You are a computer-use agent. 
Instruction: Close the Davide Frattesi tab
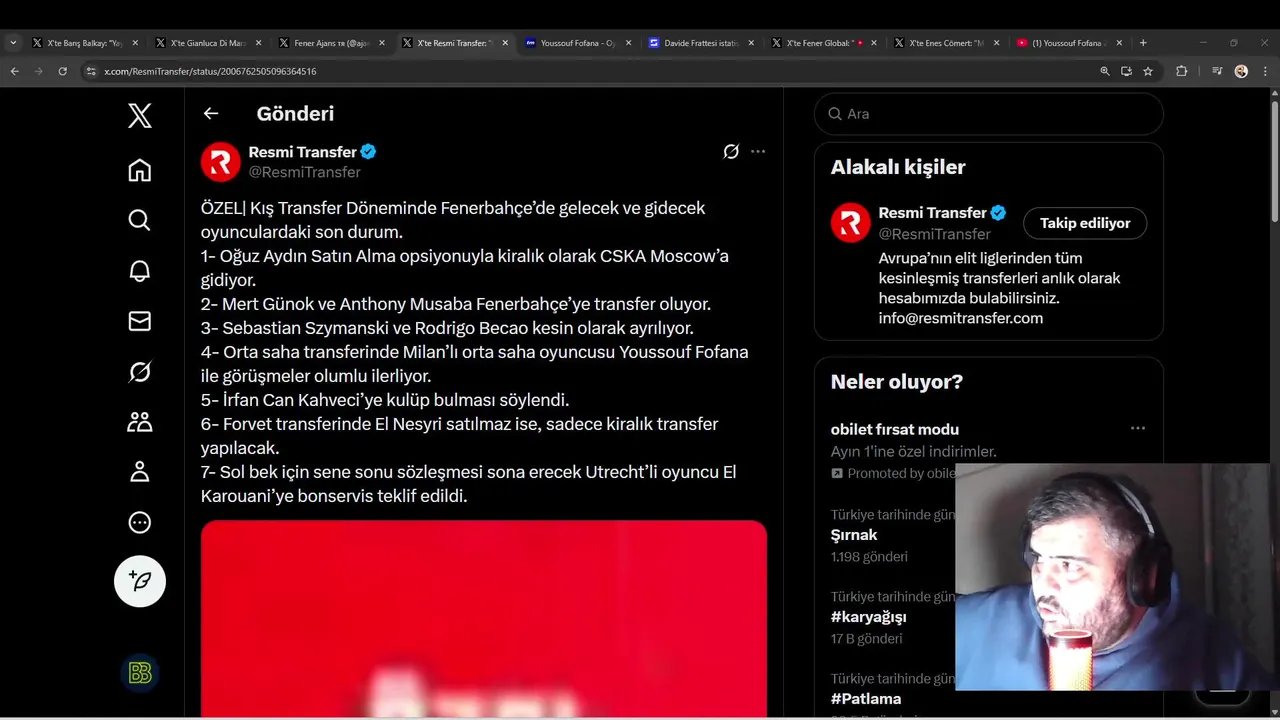coord(751,43)
